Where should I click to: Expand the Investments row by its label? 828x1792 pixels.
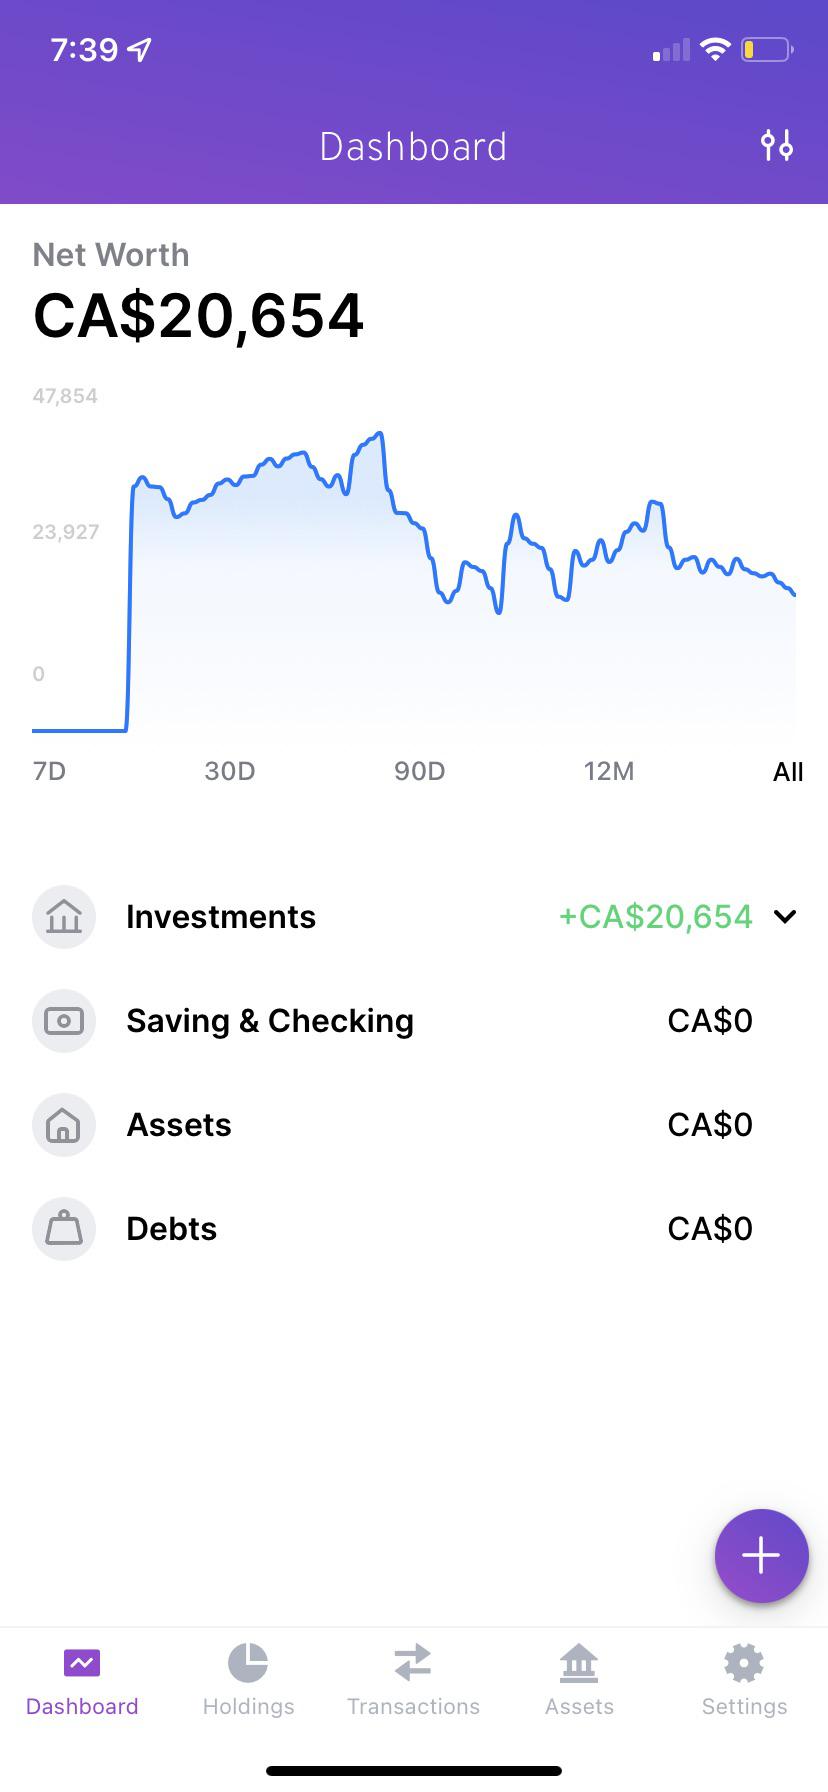tap(221, 917)
